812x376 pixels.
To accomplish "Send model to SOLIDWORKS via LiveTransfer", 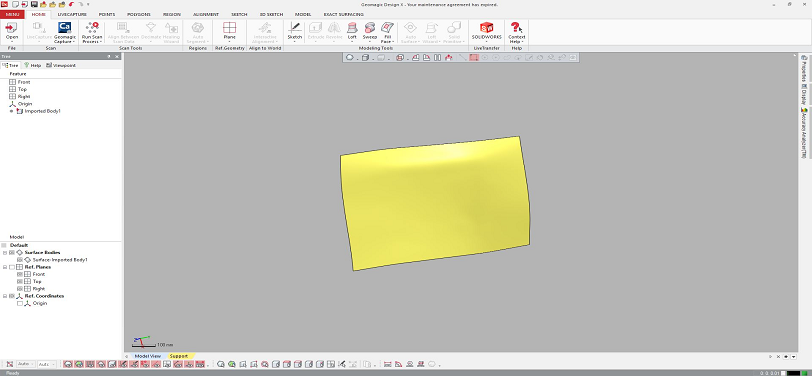I will tap(487, 31).
